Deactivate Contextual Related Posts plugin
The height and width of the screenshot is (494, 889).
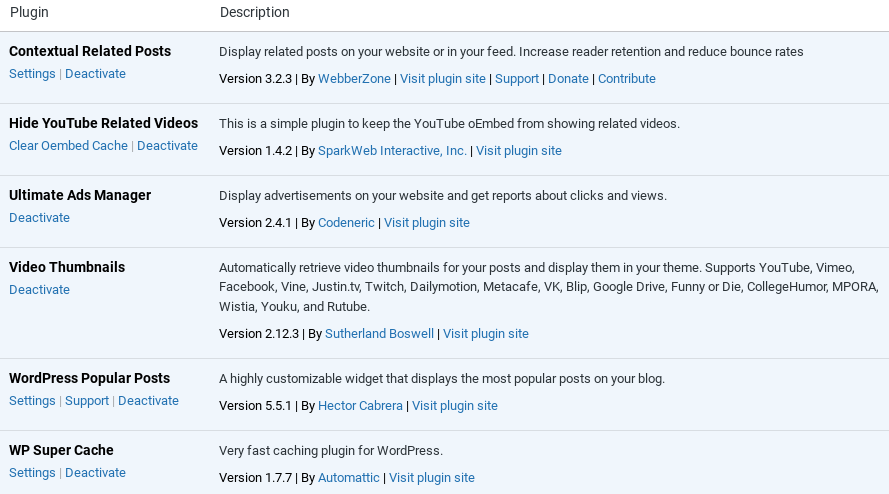pyautogui.click(x=95, y=74)
